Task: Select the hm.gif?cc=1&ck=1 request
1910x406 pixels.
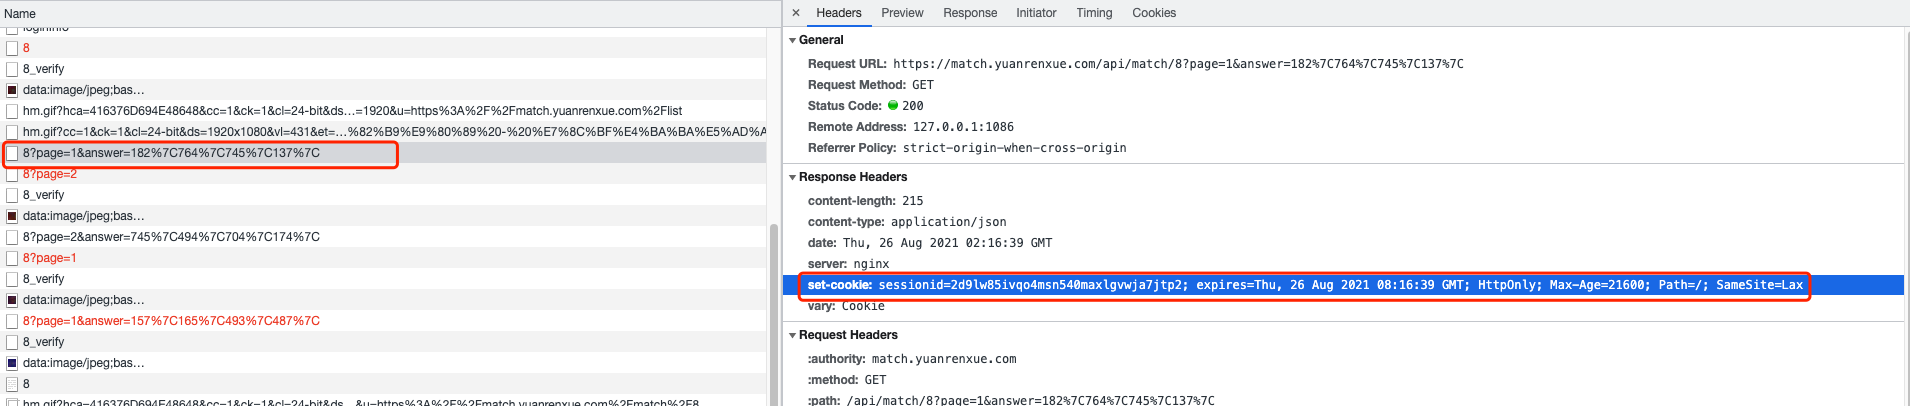Action: click(x=383, y=132)
